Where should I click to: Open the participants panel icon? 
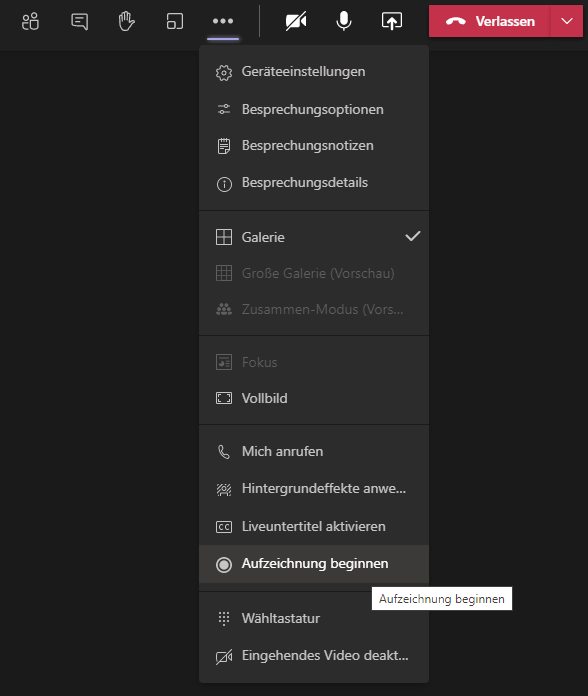[31, 21]
